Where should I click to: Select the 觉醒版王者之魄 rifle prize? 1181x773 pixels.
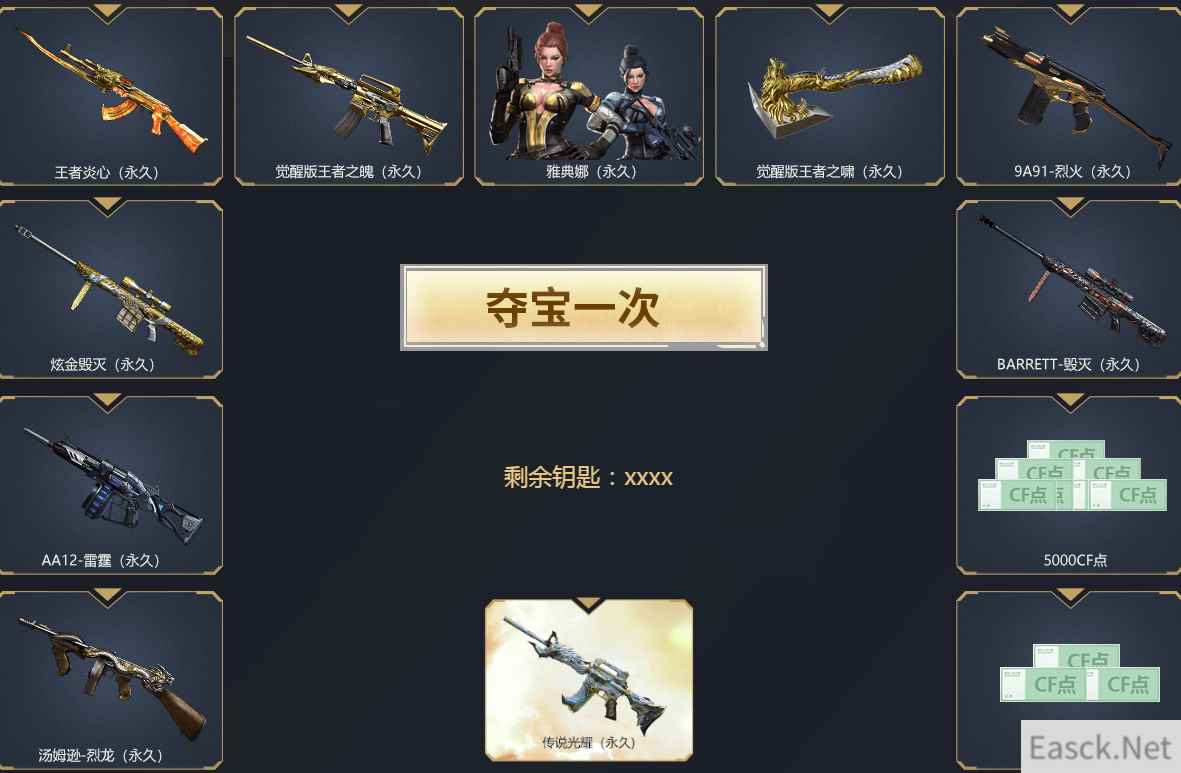click(349, 95)
